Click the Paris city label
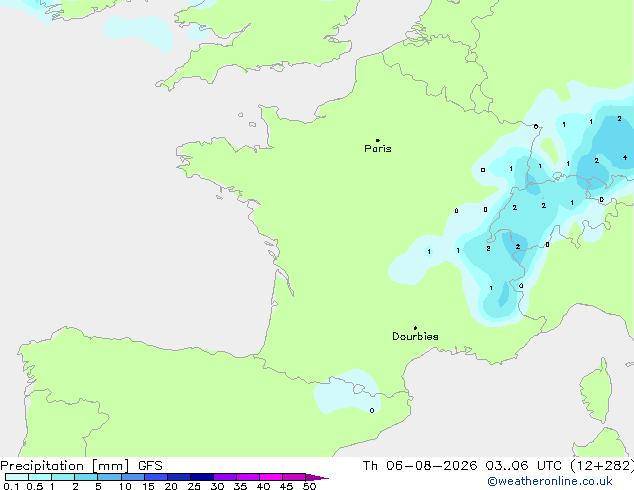 tap(378, 148)
